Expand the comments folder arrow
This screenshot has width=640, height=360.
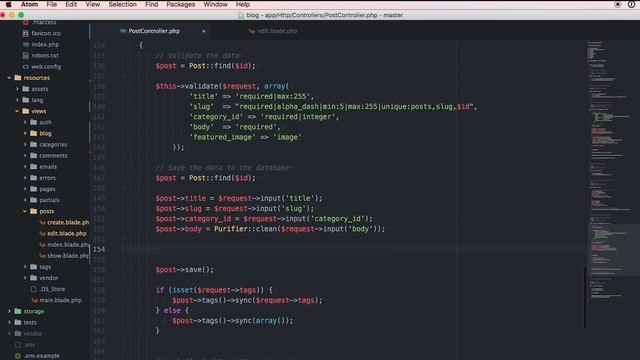(25, 156)
